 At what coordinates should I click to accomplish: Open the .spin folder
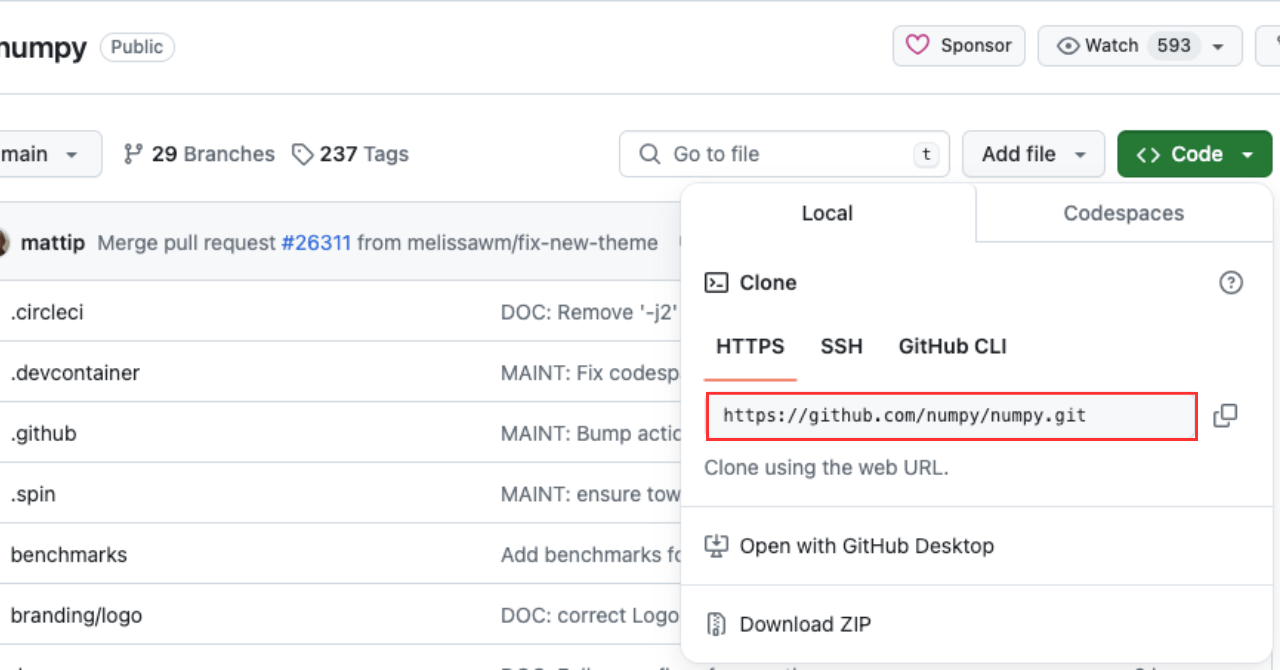33,495
